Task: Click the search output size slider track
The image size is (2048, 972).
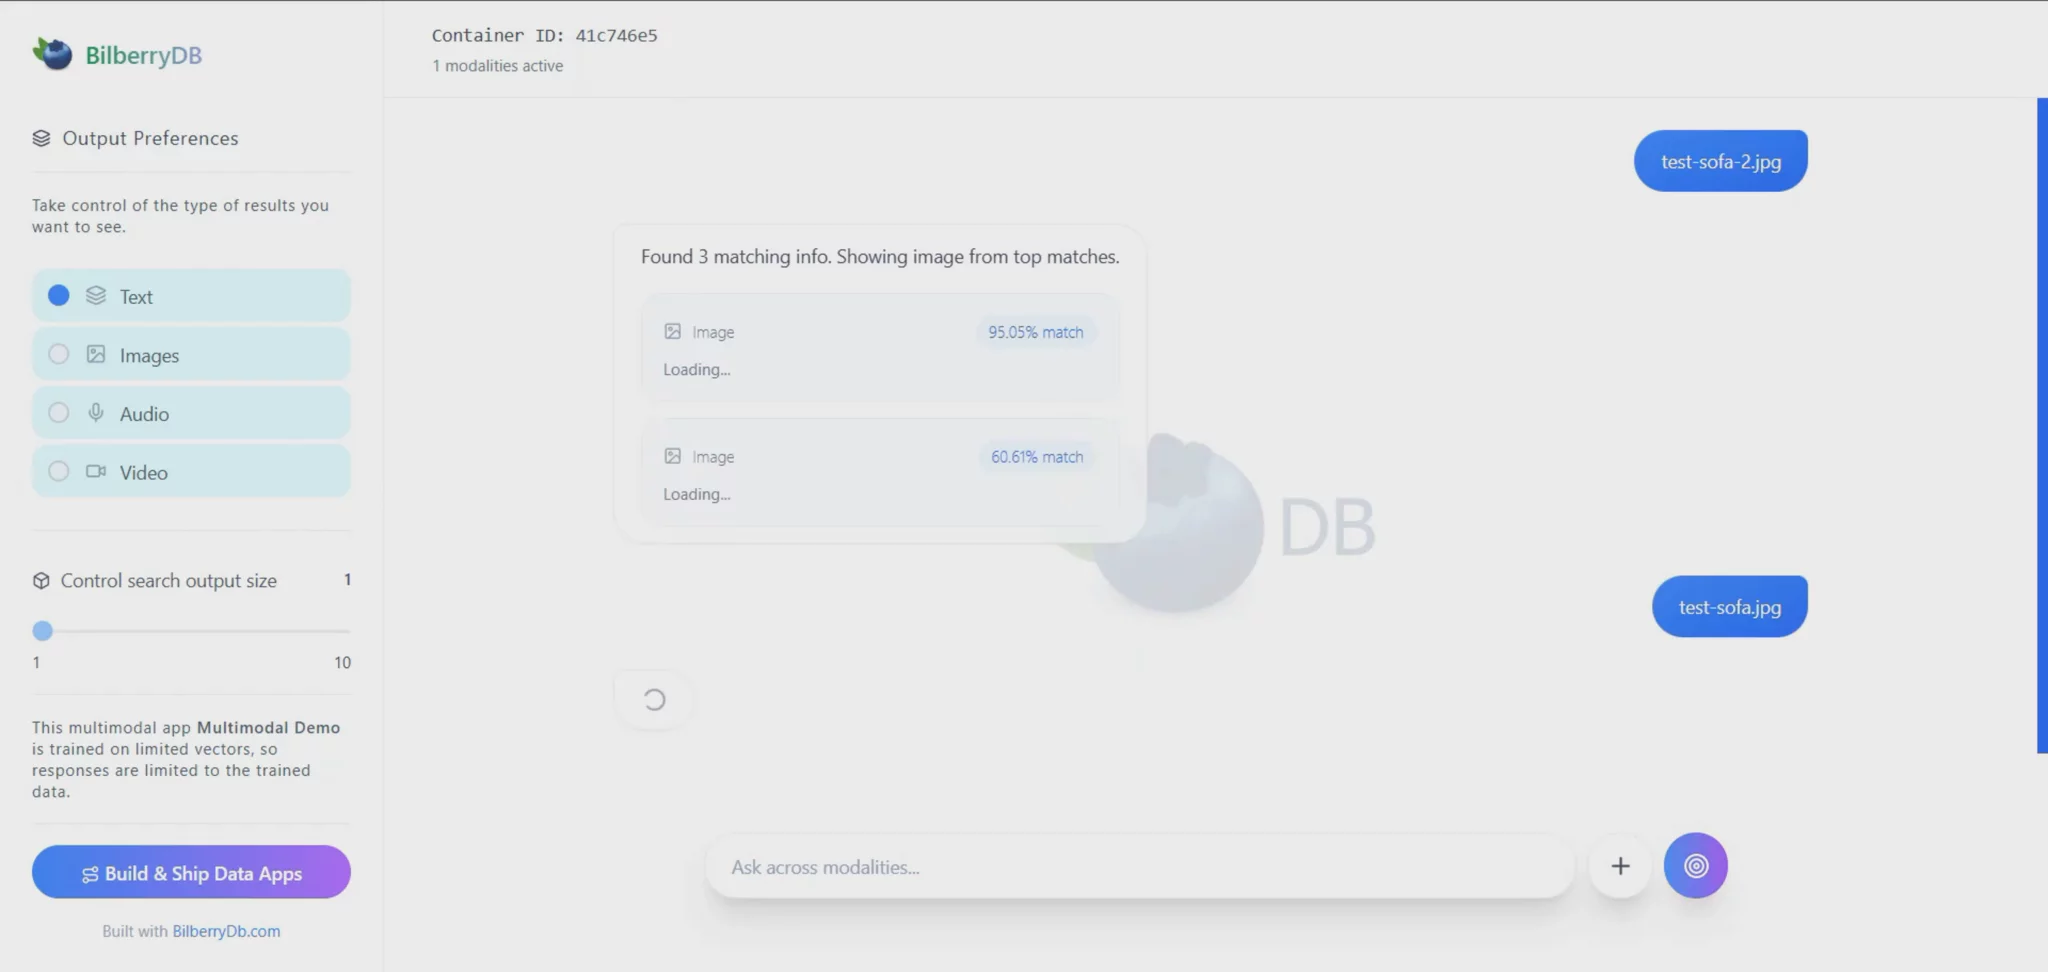Action: click(191, 631)
